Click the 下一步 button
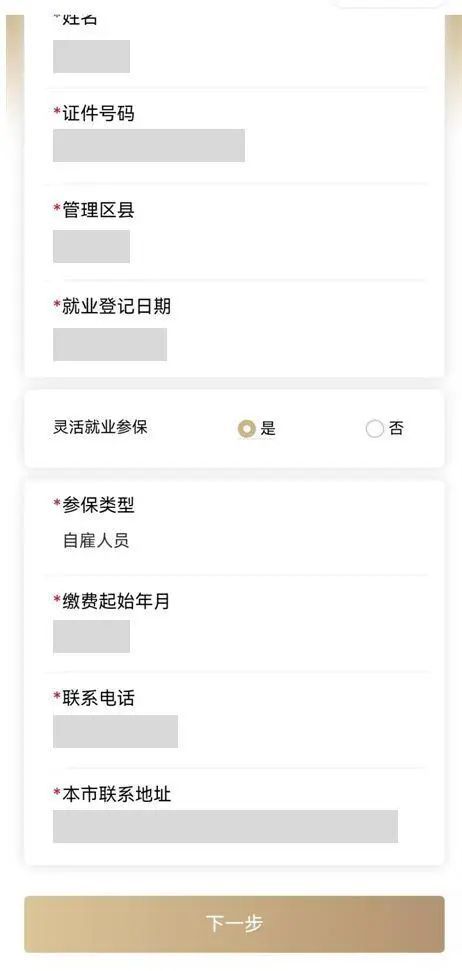This screenshot has width=462, height=971. point(234,924)
